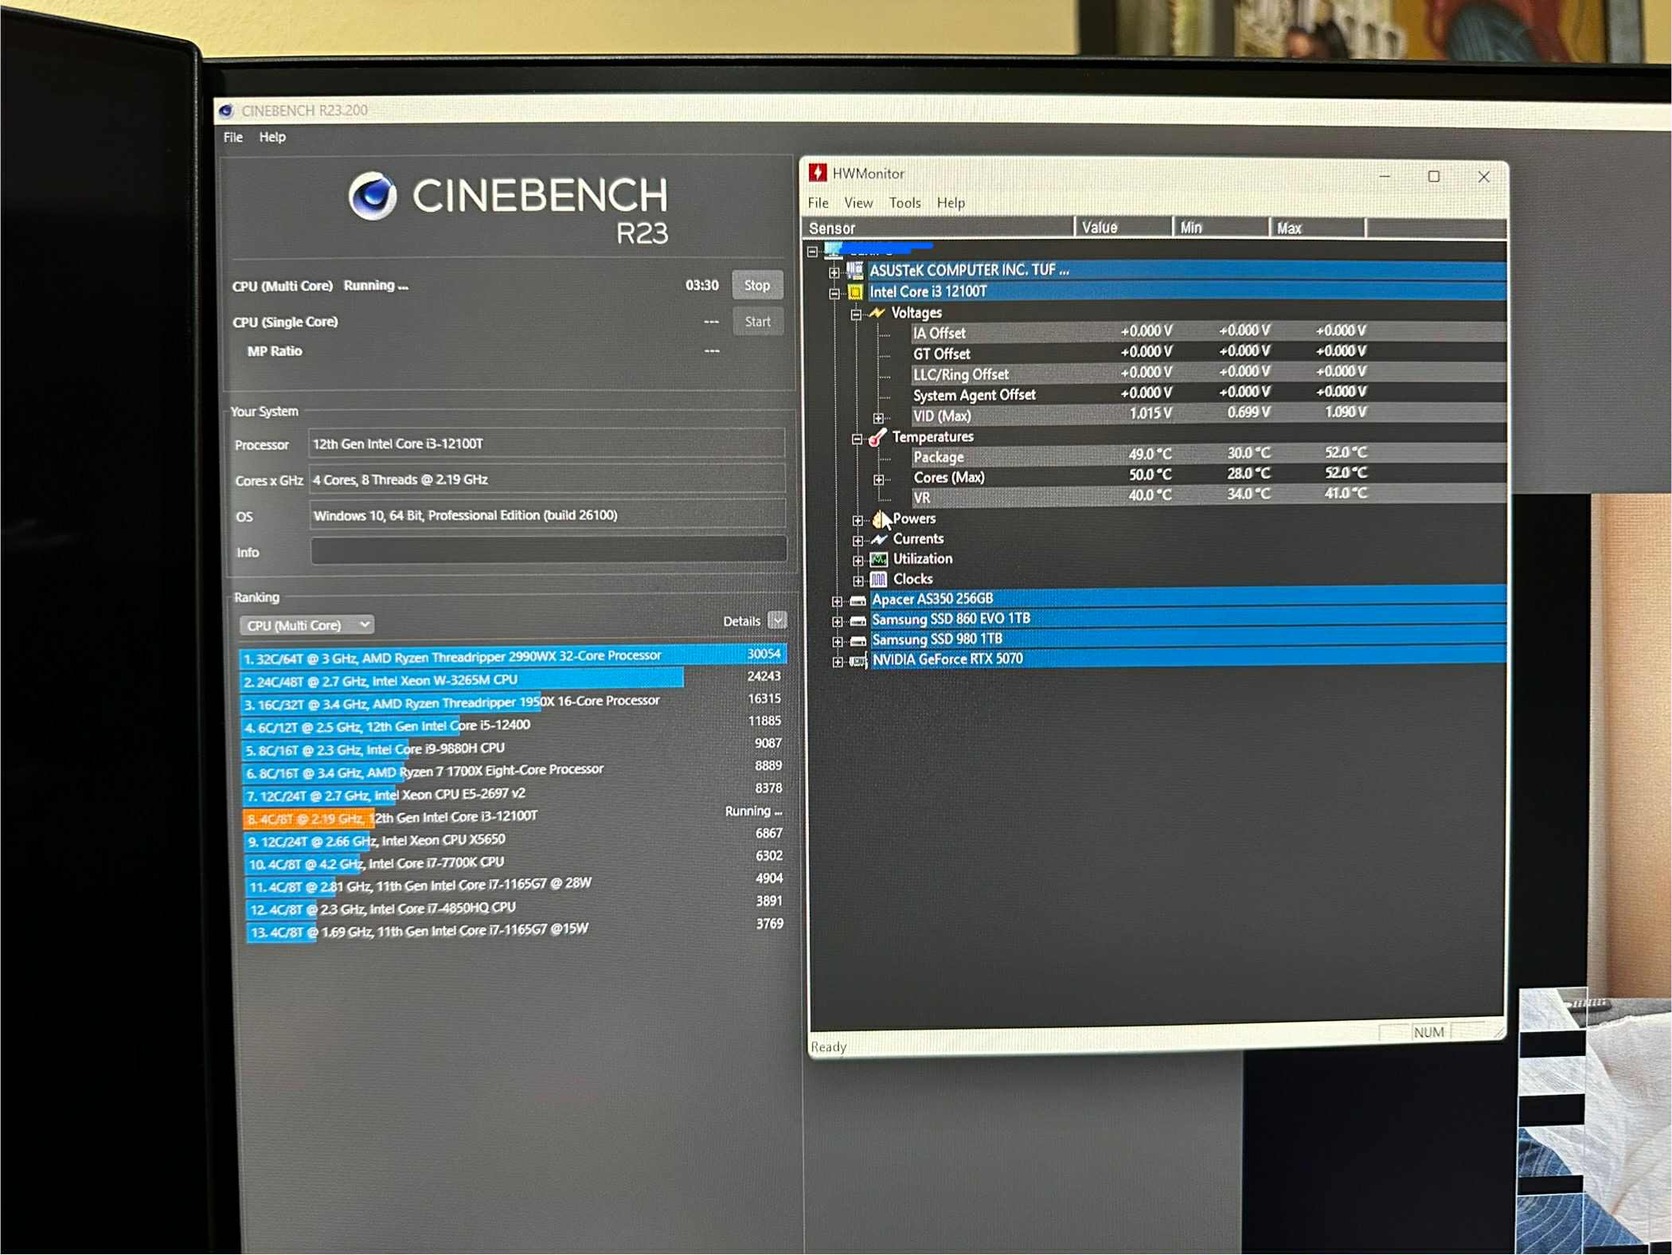Open the Cinebench Help menu
1672x1255 pixels.
pos(272,137)
